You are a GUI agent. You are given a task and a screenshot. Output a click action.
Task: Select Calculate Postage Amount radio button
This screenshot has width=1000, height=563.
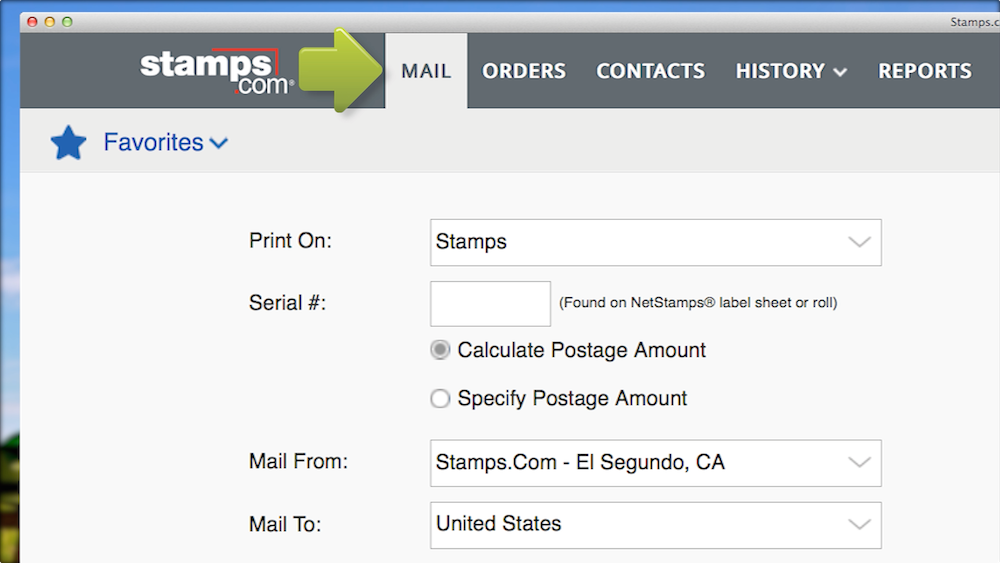440,351
